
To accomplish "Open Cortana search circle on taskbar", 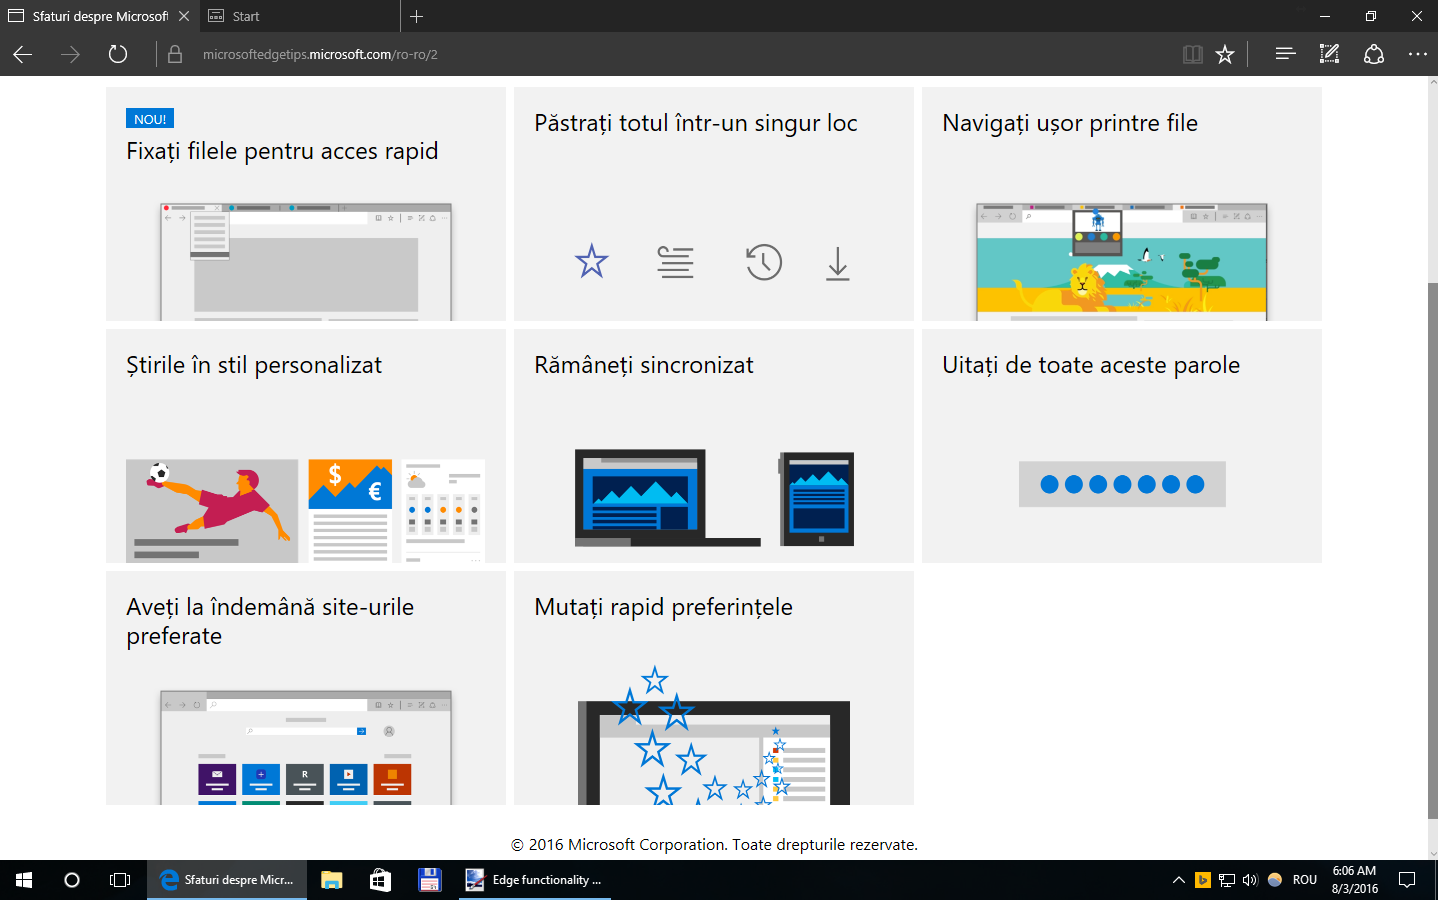I will pyautogui.click(x=72, y=880).
